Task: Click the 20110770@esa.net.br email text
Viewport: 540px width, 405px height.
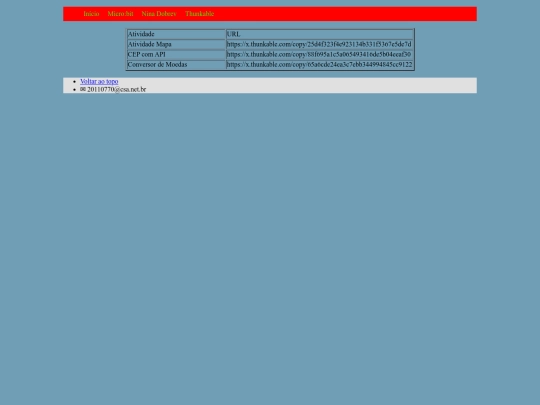Action: [117, 90]
